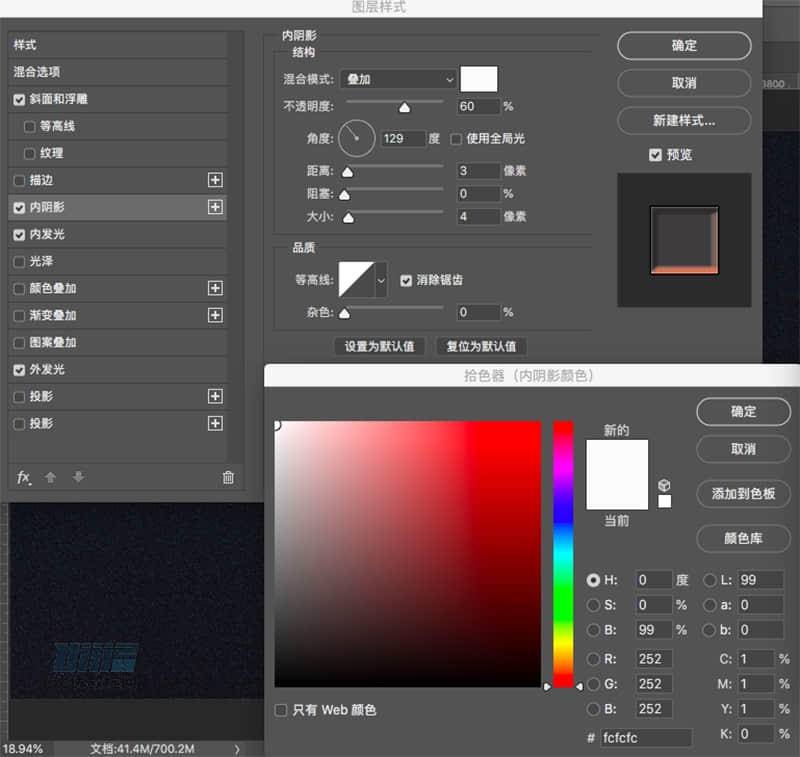Click the move effect up arrow

coord(52,477)
